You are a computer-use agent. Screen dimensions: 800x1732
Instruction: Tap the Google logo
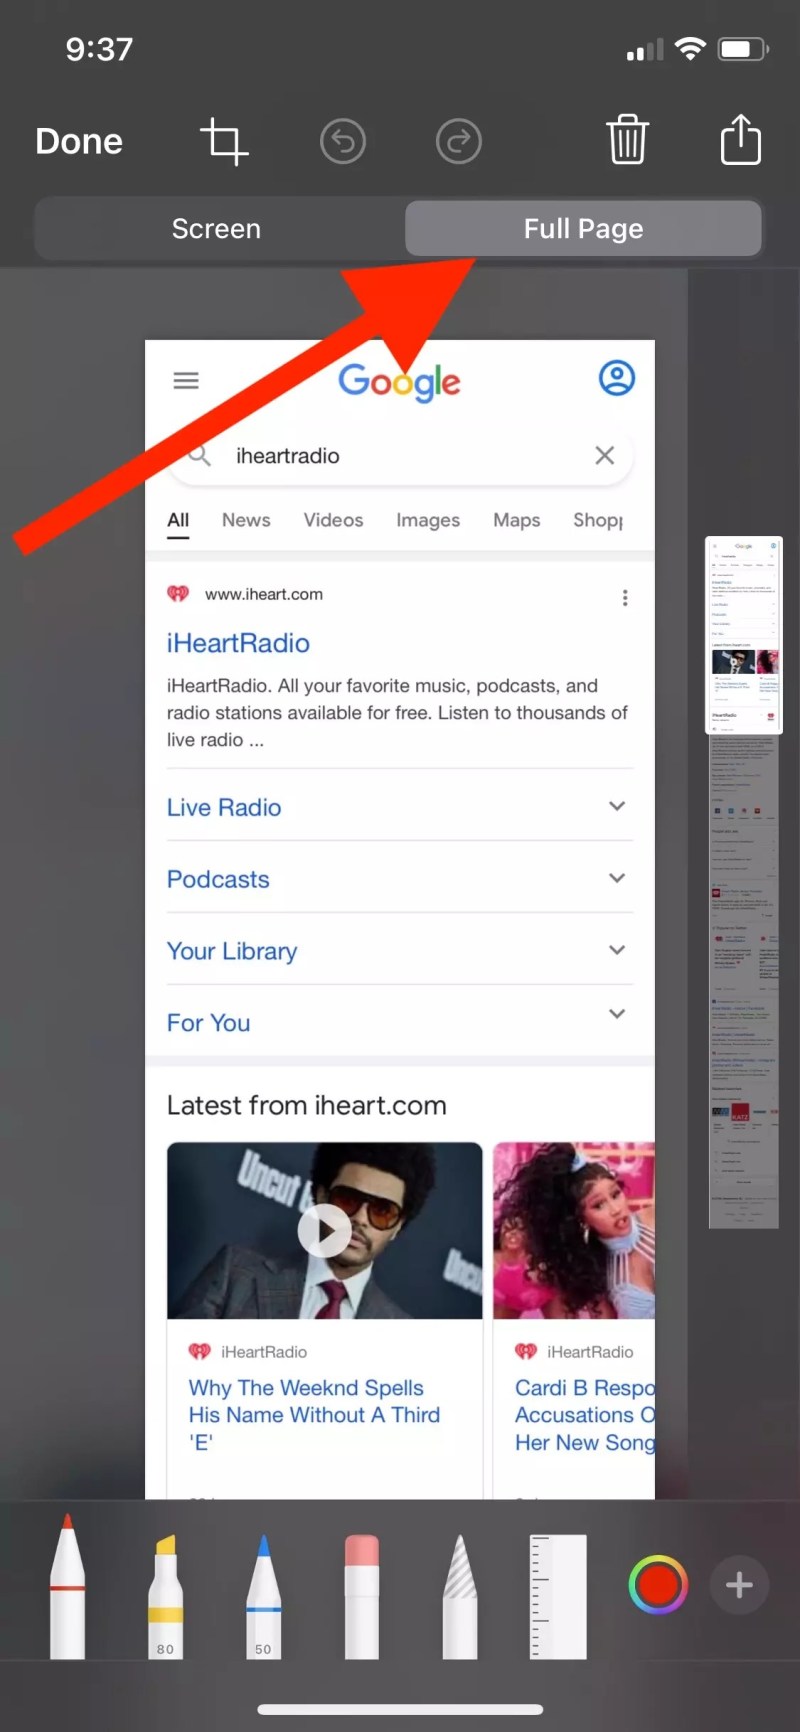click(x=399, y=381)
